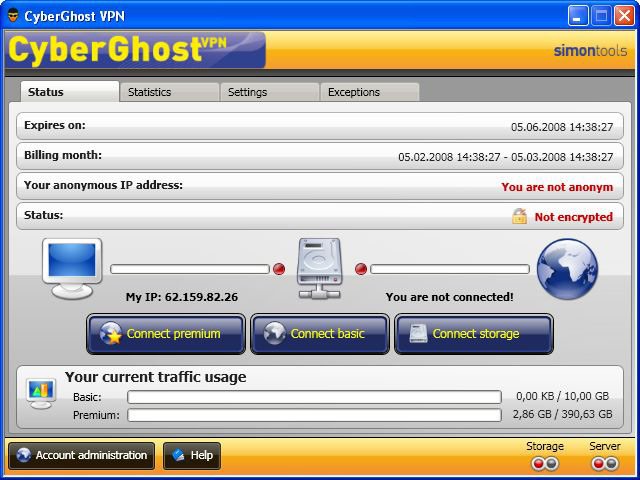Click the 'Your anonymous IP address:' label

(x=103, y=185)
